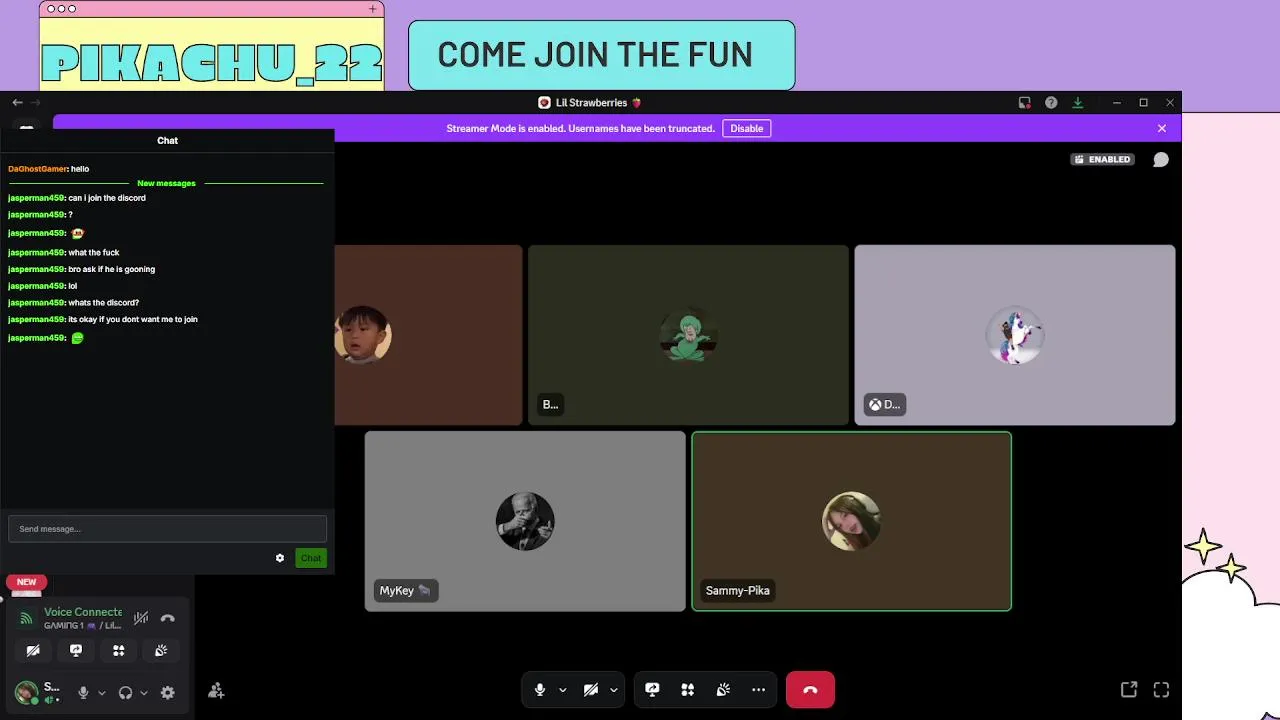
Task: Click the "can i join the discord" message
Action: [107, 198]
